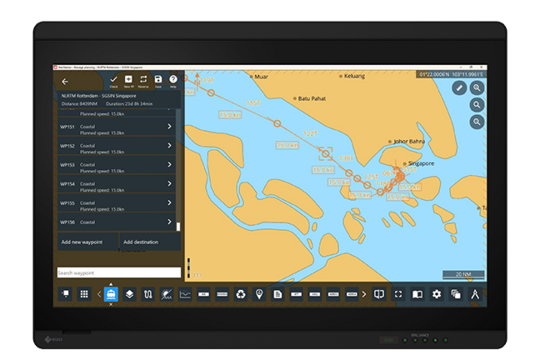Click the 115T course leg label
Viewport: 540px width, 360px height.
(253, 103)
